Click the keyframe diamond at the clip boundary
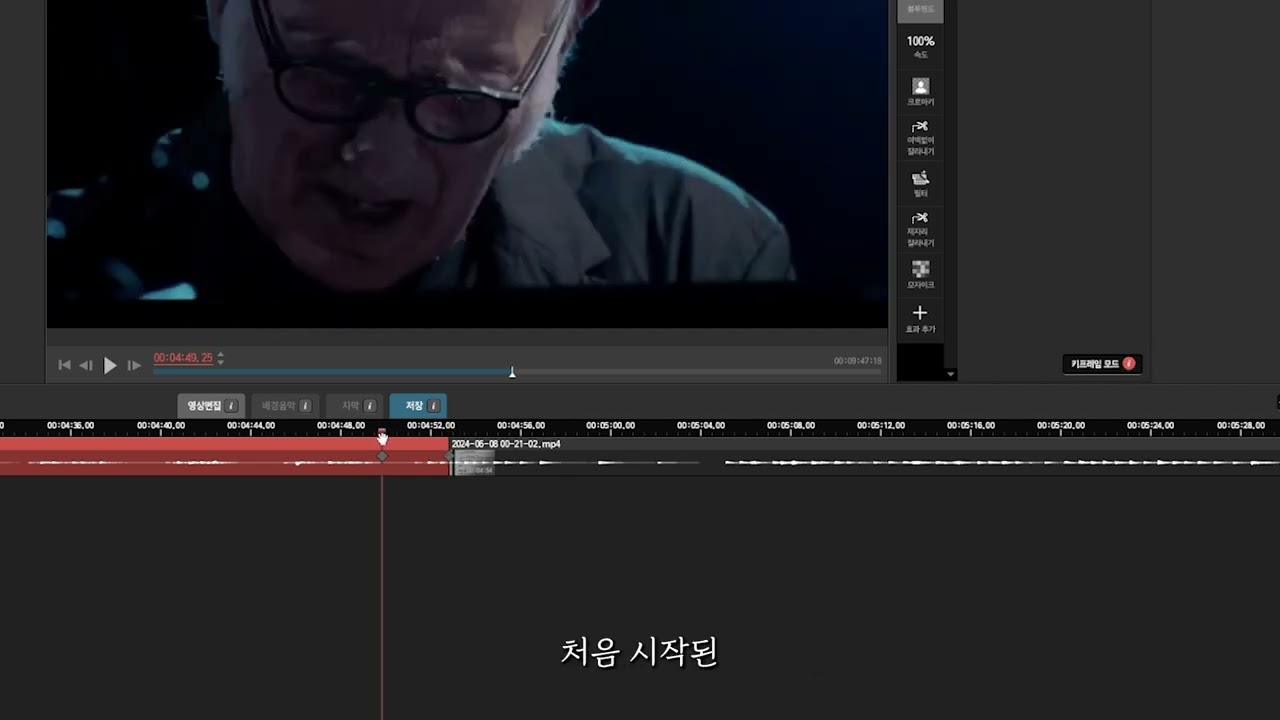 449,456
